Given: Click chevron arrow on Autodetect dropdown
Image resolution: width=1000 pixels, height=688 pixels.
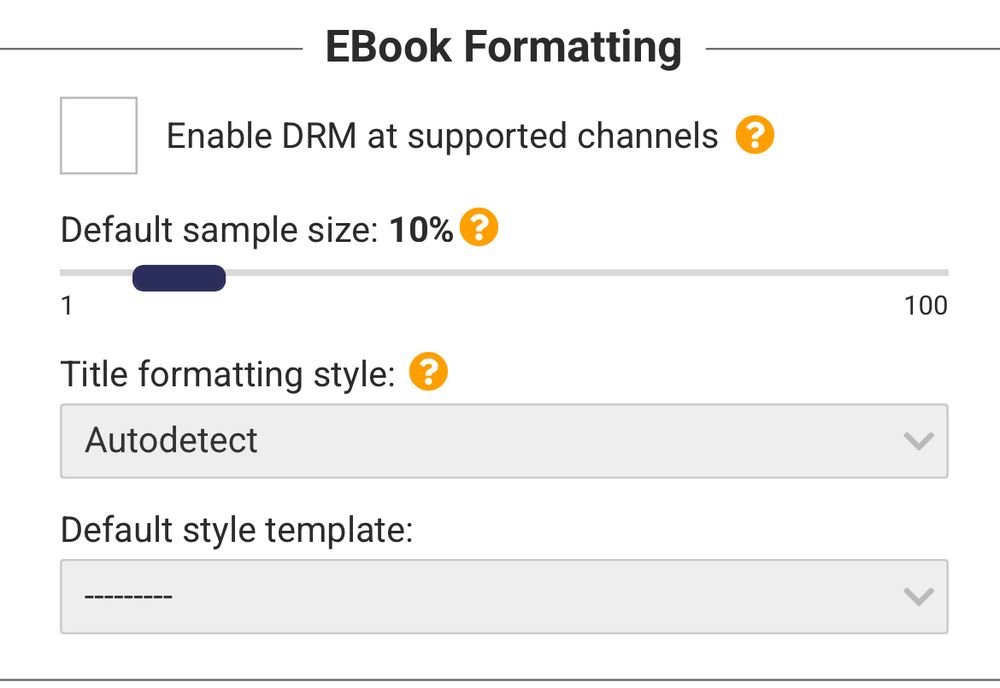Looking at the screenshot, I should 917,441.
